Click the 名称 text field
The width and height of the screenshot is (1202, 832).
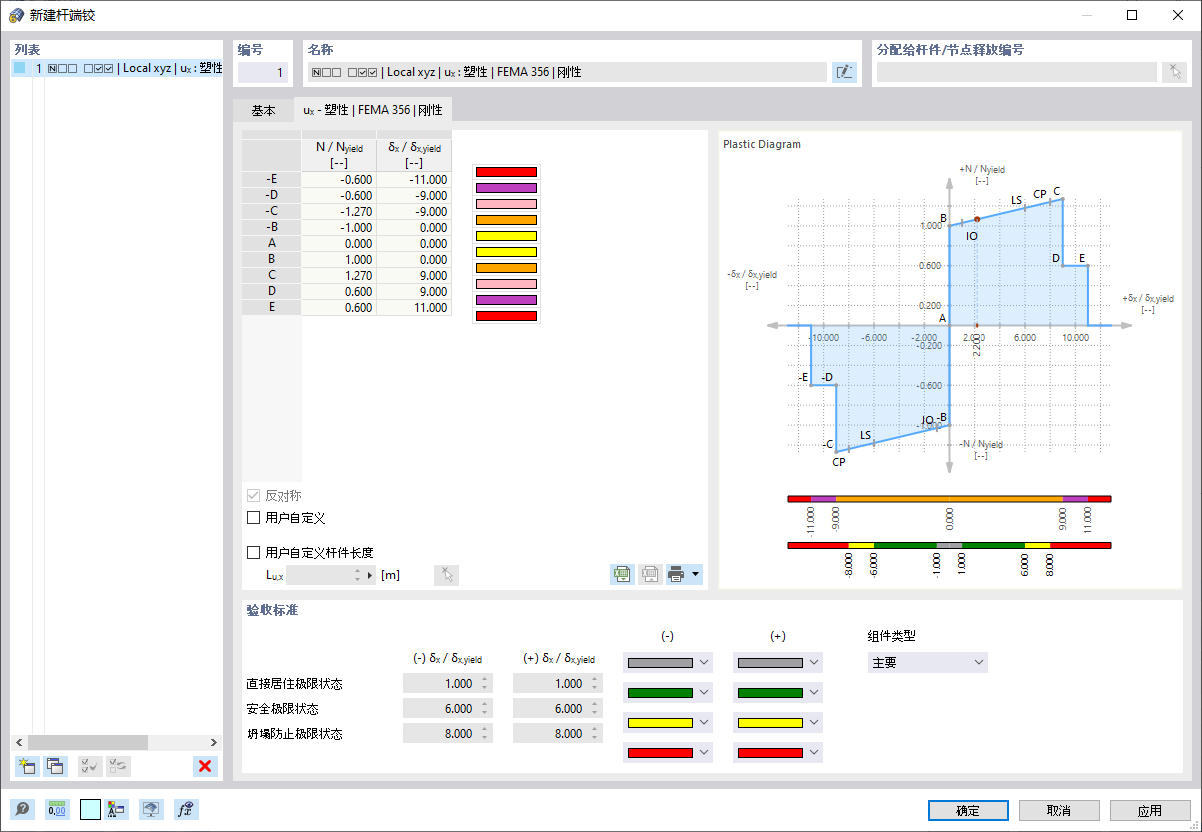566,72
